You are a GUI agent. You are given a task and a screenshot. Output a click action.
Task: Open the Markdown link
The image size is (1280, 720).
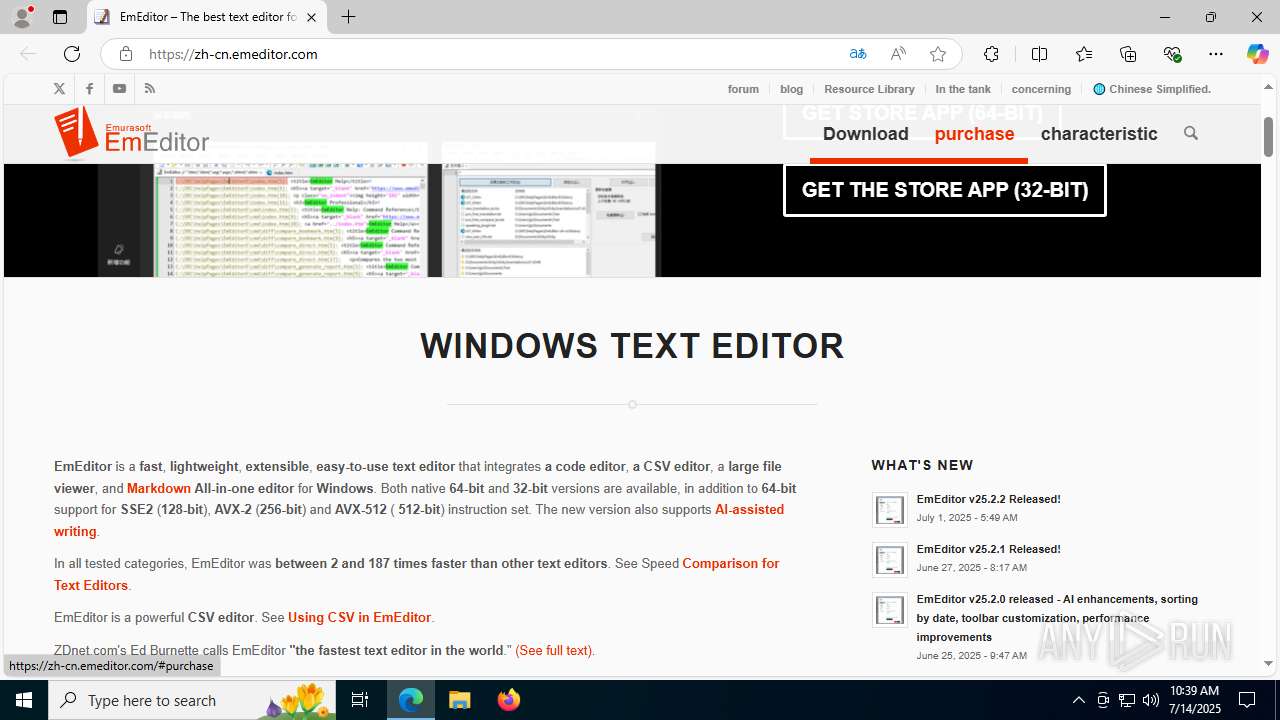159,488
